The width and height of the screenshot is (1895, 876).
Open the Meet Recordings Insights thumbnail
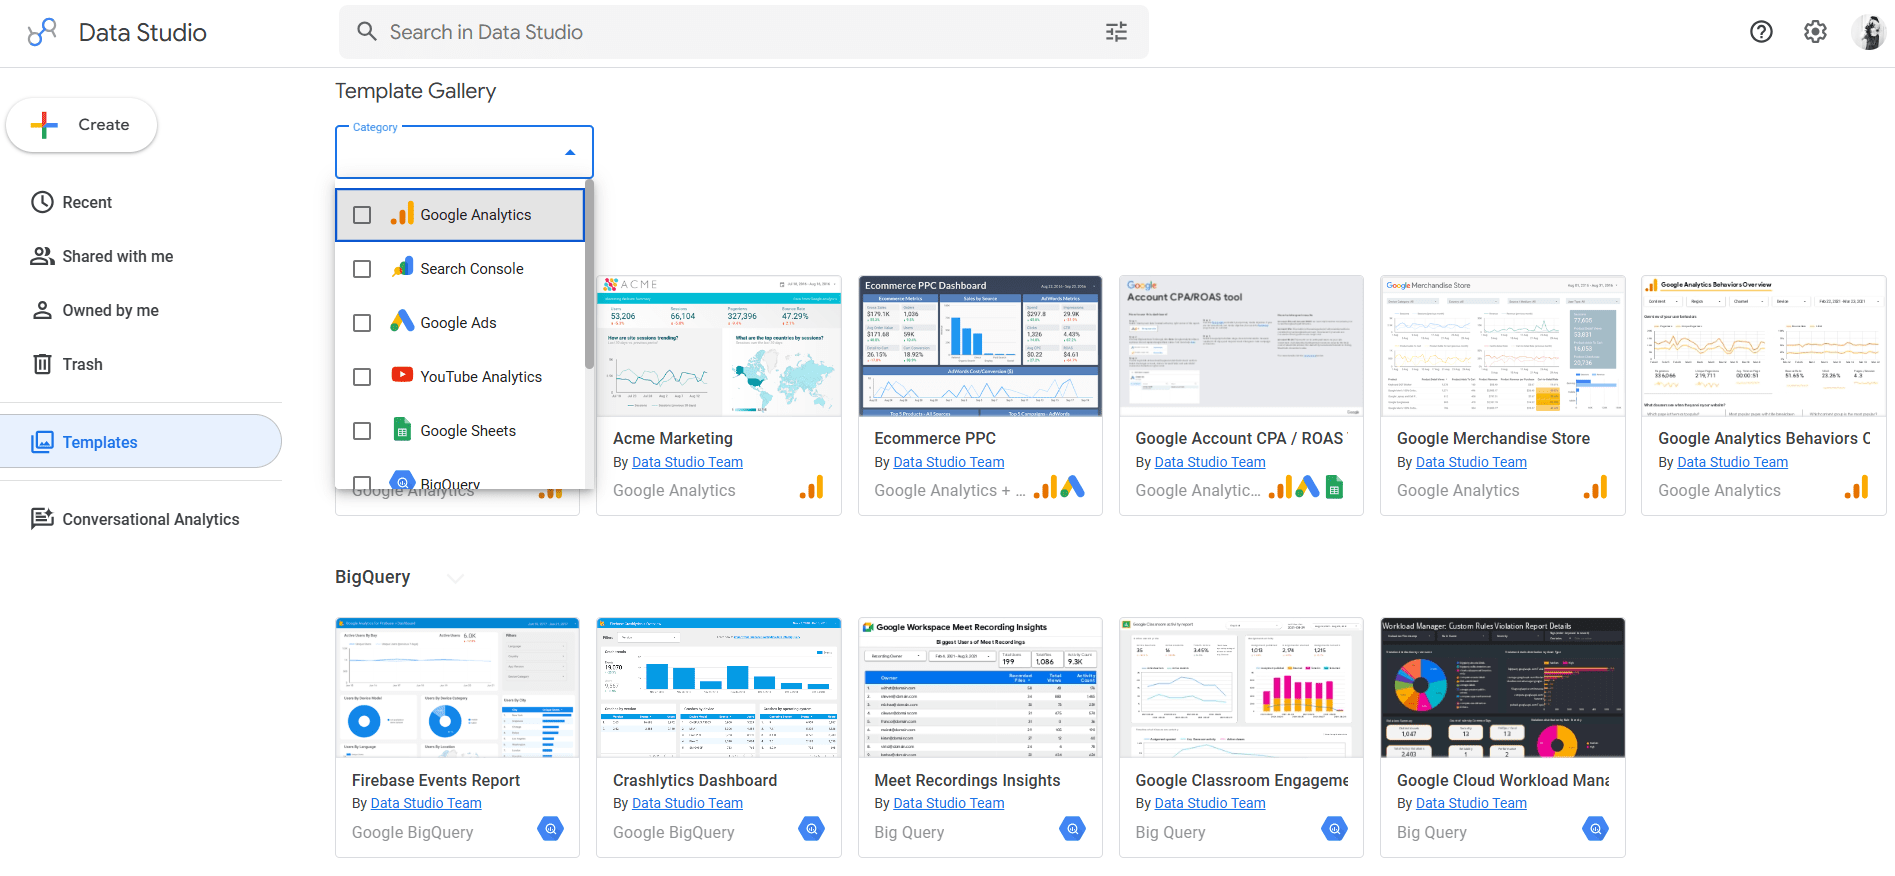(980, 688)
